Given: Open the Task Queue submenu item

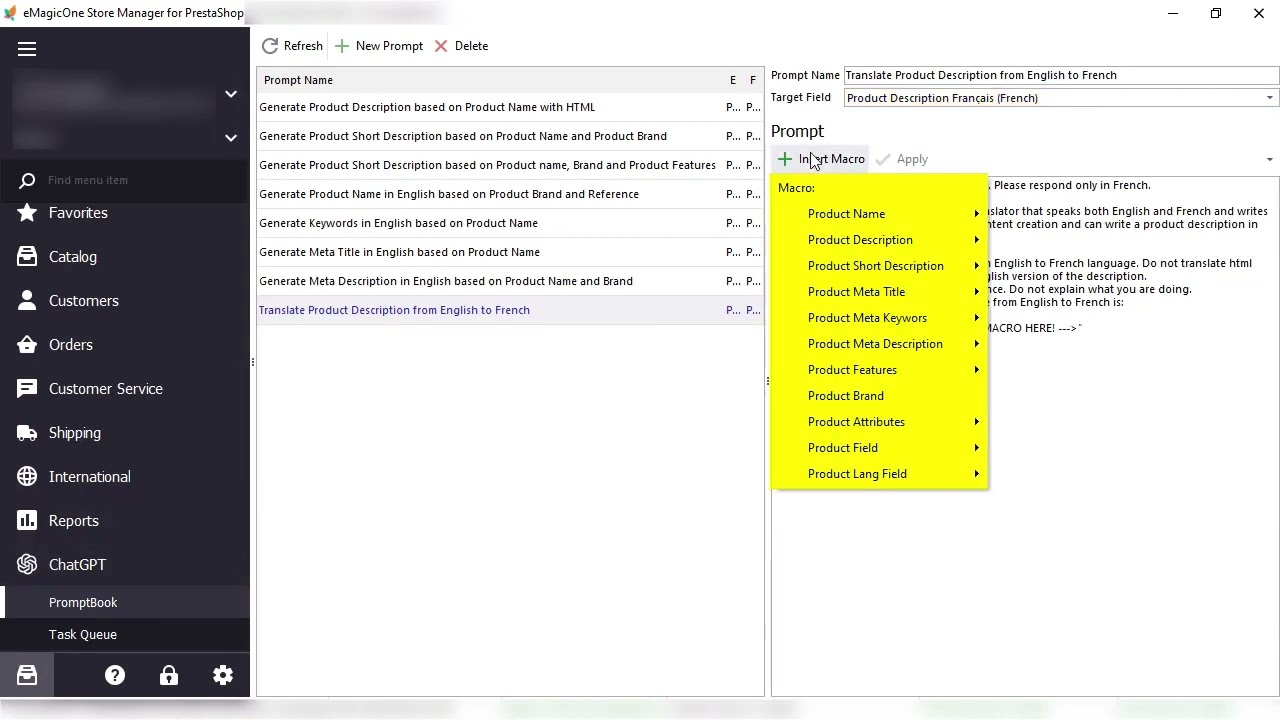Looking at the screenshot, I should [125, 635].
